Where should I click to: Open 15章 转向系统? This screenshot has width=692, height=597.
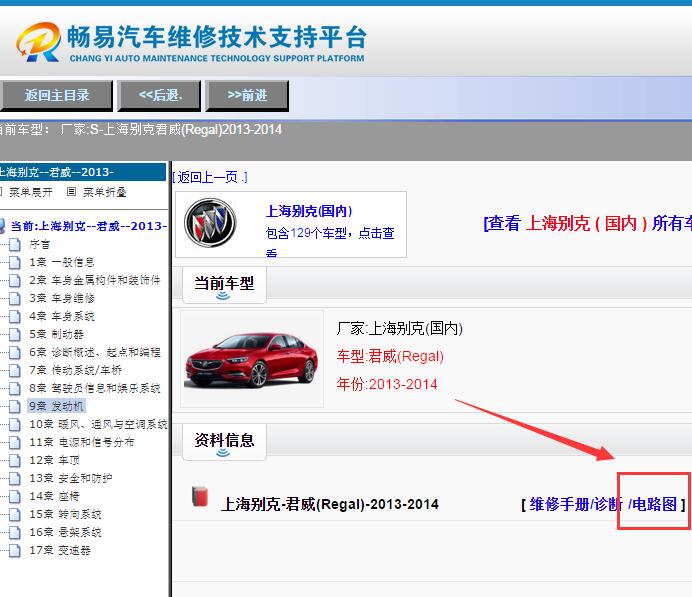pos(65,514)
